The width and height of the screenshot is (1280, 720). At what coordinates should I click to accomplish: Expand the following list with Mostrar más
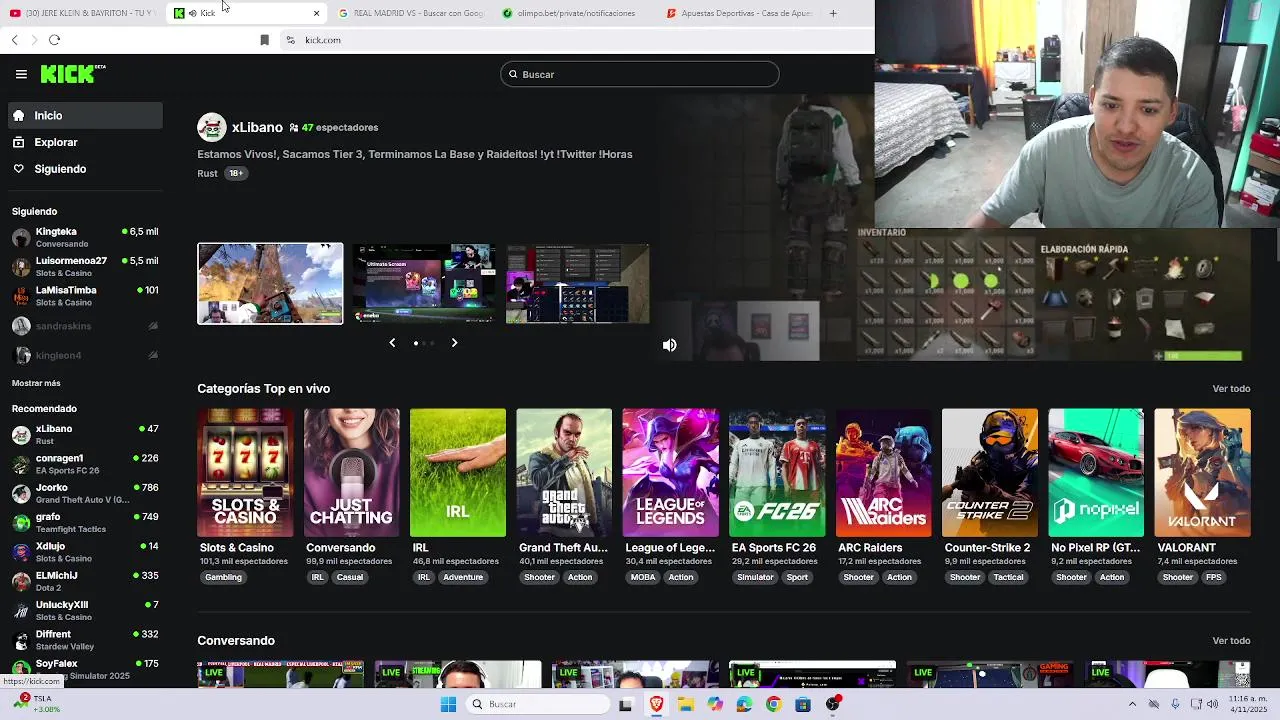(x=36, y=383)
